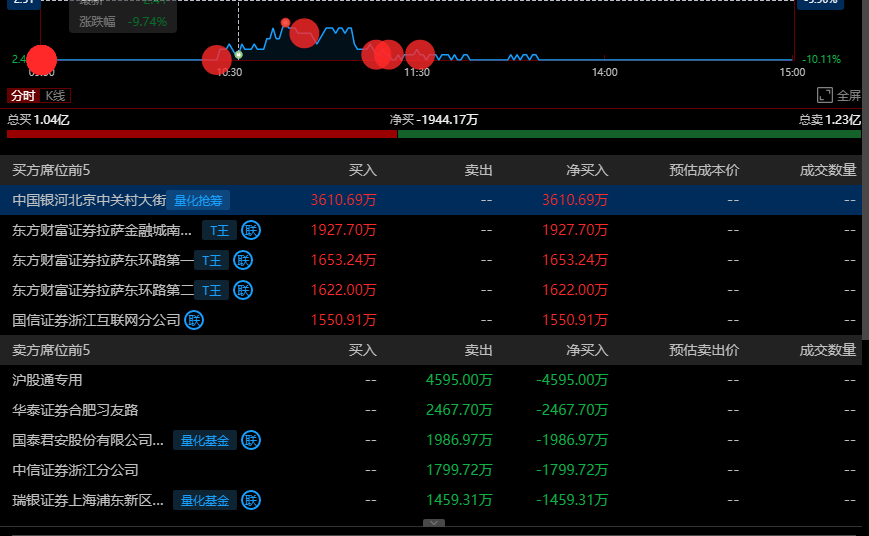Select 东方财富证券拉萨东环路第二 seat name
The height and width of the screenshot is (536, 869).
click(x=103, y=290)
